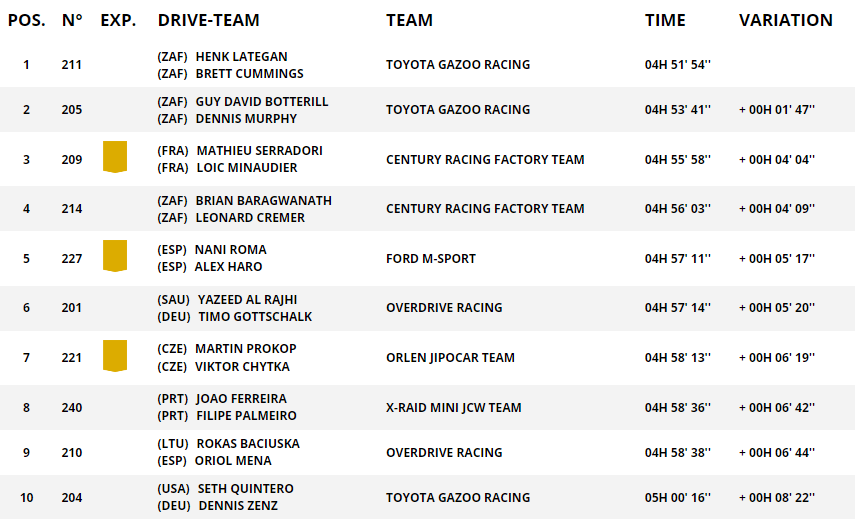Click the yellow badge next to Martin Prokop
Image resolution: width=855 pixels, height=519 pixels.
(x=115, y=356)
